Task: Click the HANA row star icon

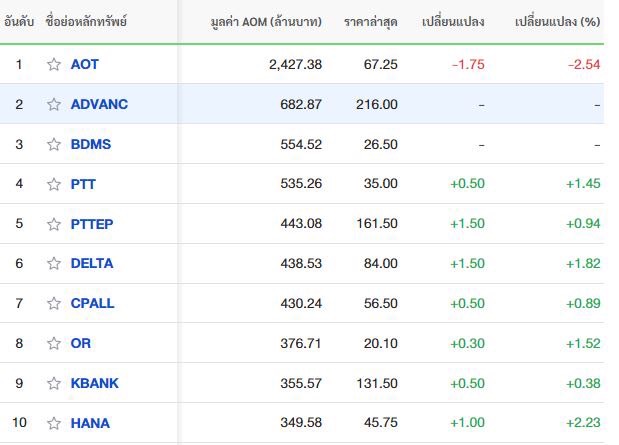Action: tap(54, 423)
